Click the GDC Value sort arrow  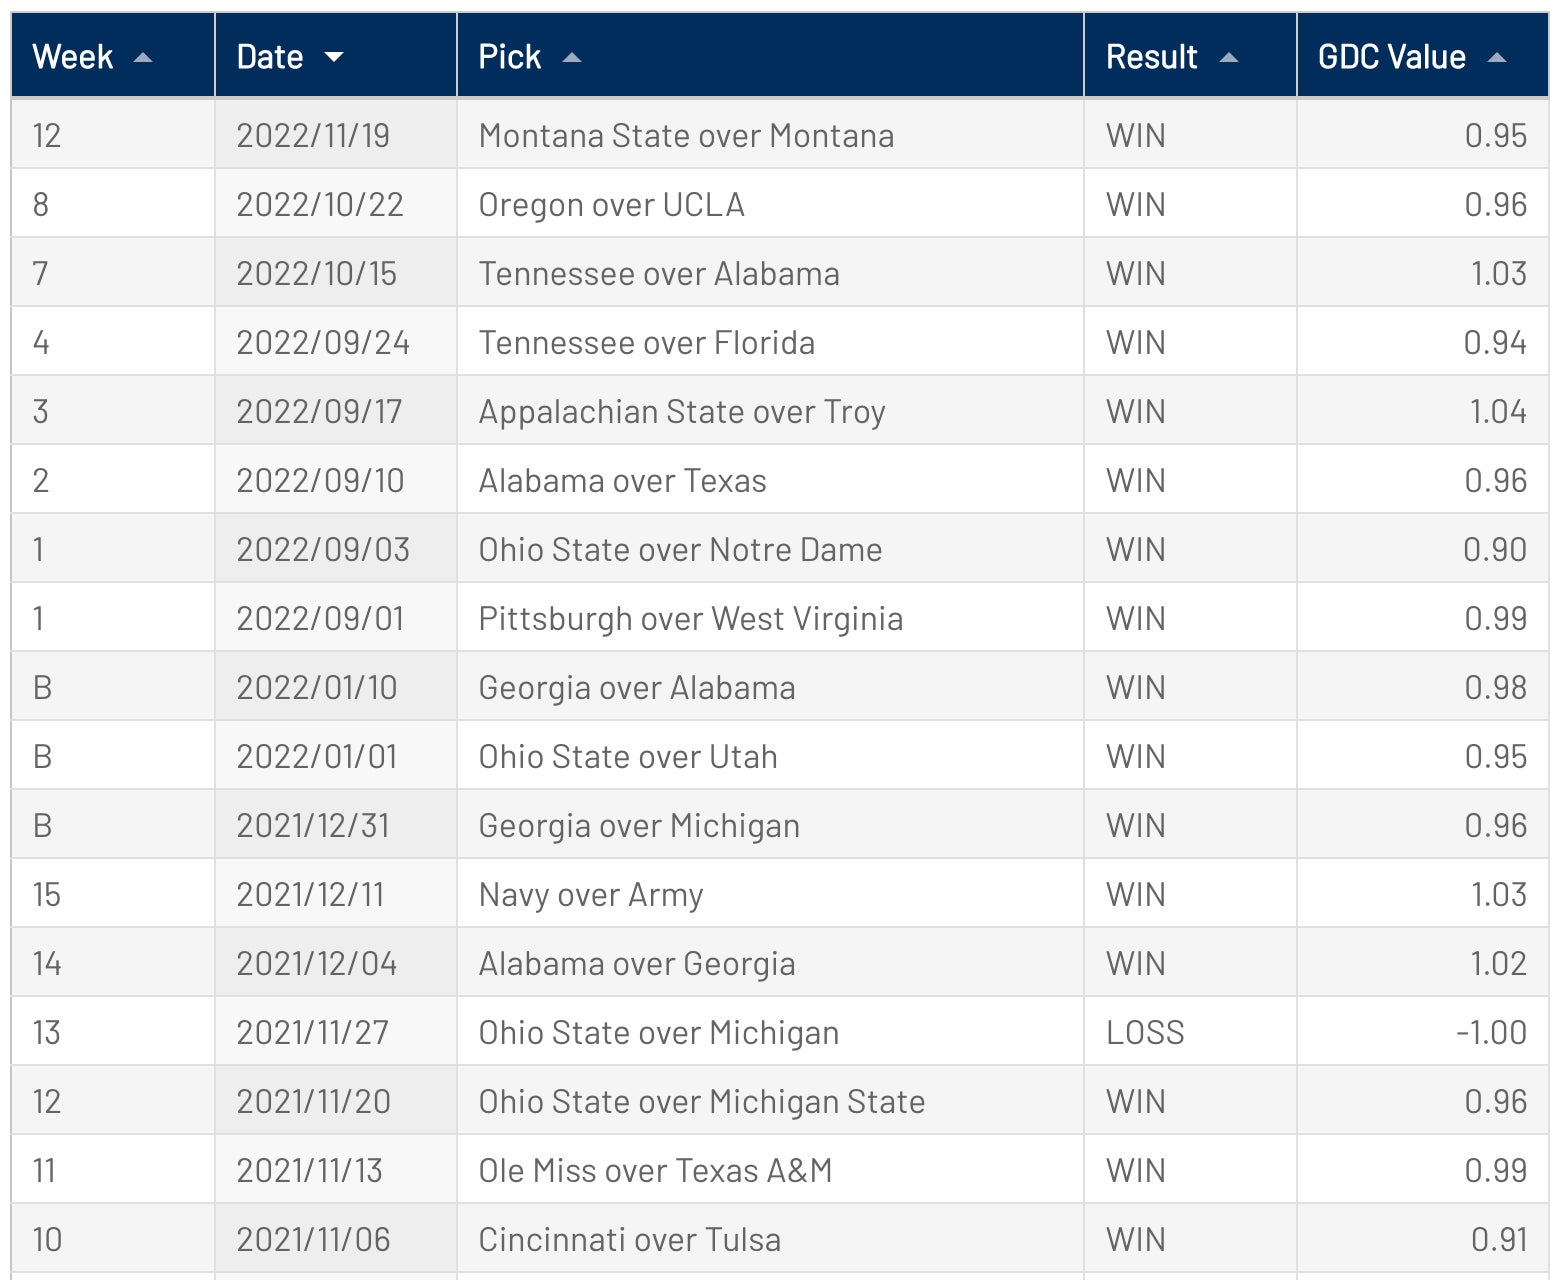coord(1496,58)
